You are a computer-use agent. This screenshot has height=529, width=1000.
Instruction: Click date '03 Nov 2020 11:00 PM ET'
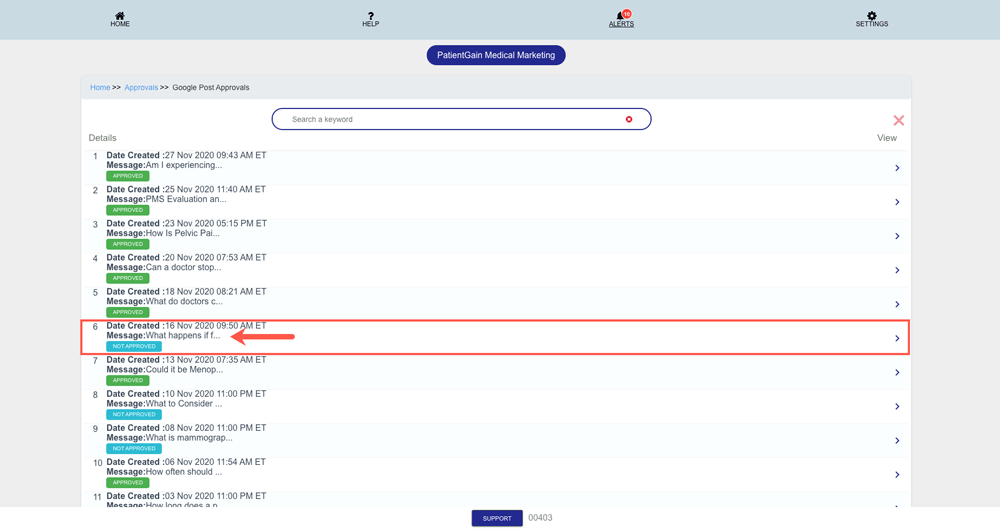tap(215, 496)
